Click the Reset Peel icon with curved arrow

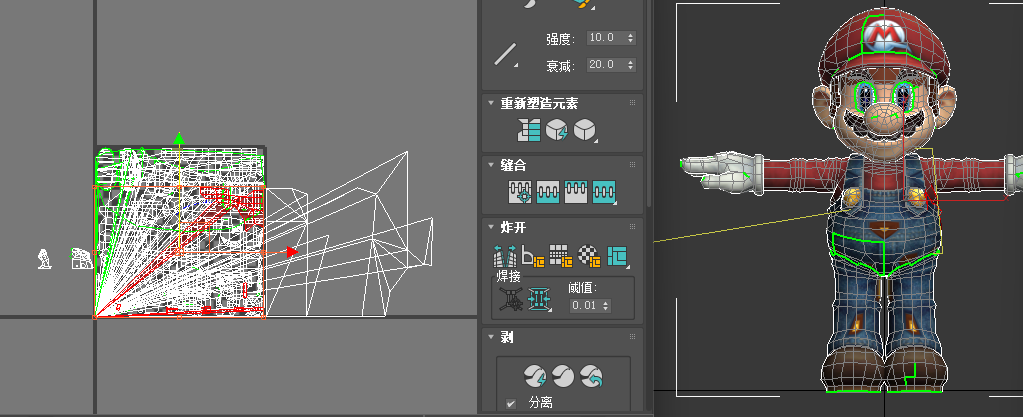[591, 376]
